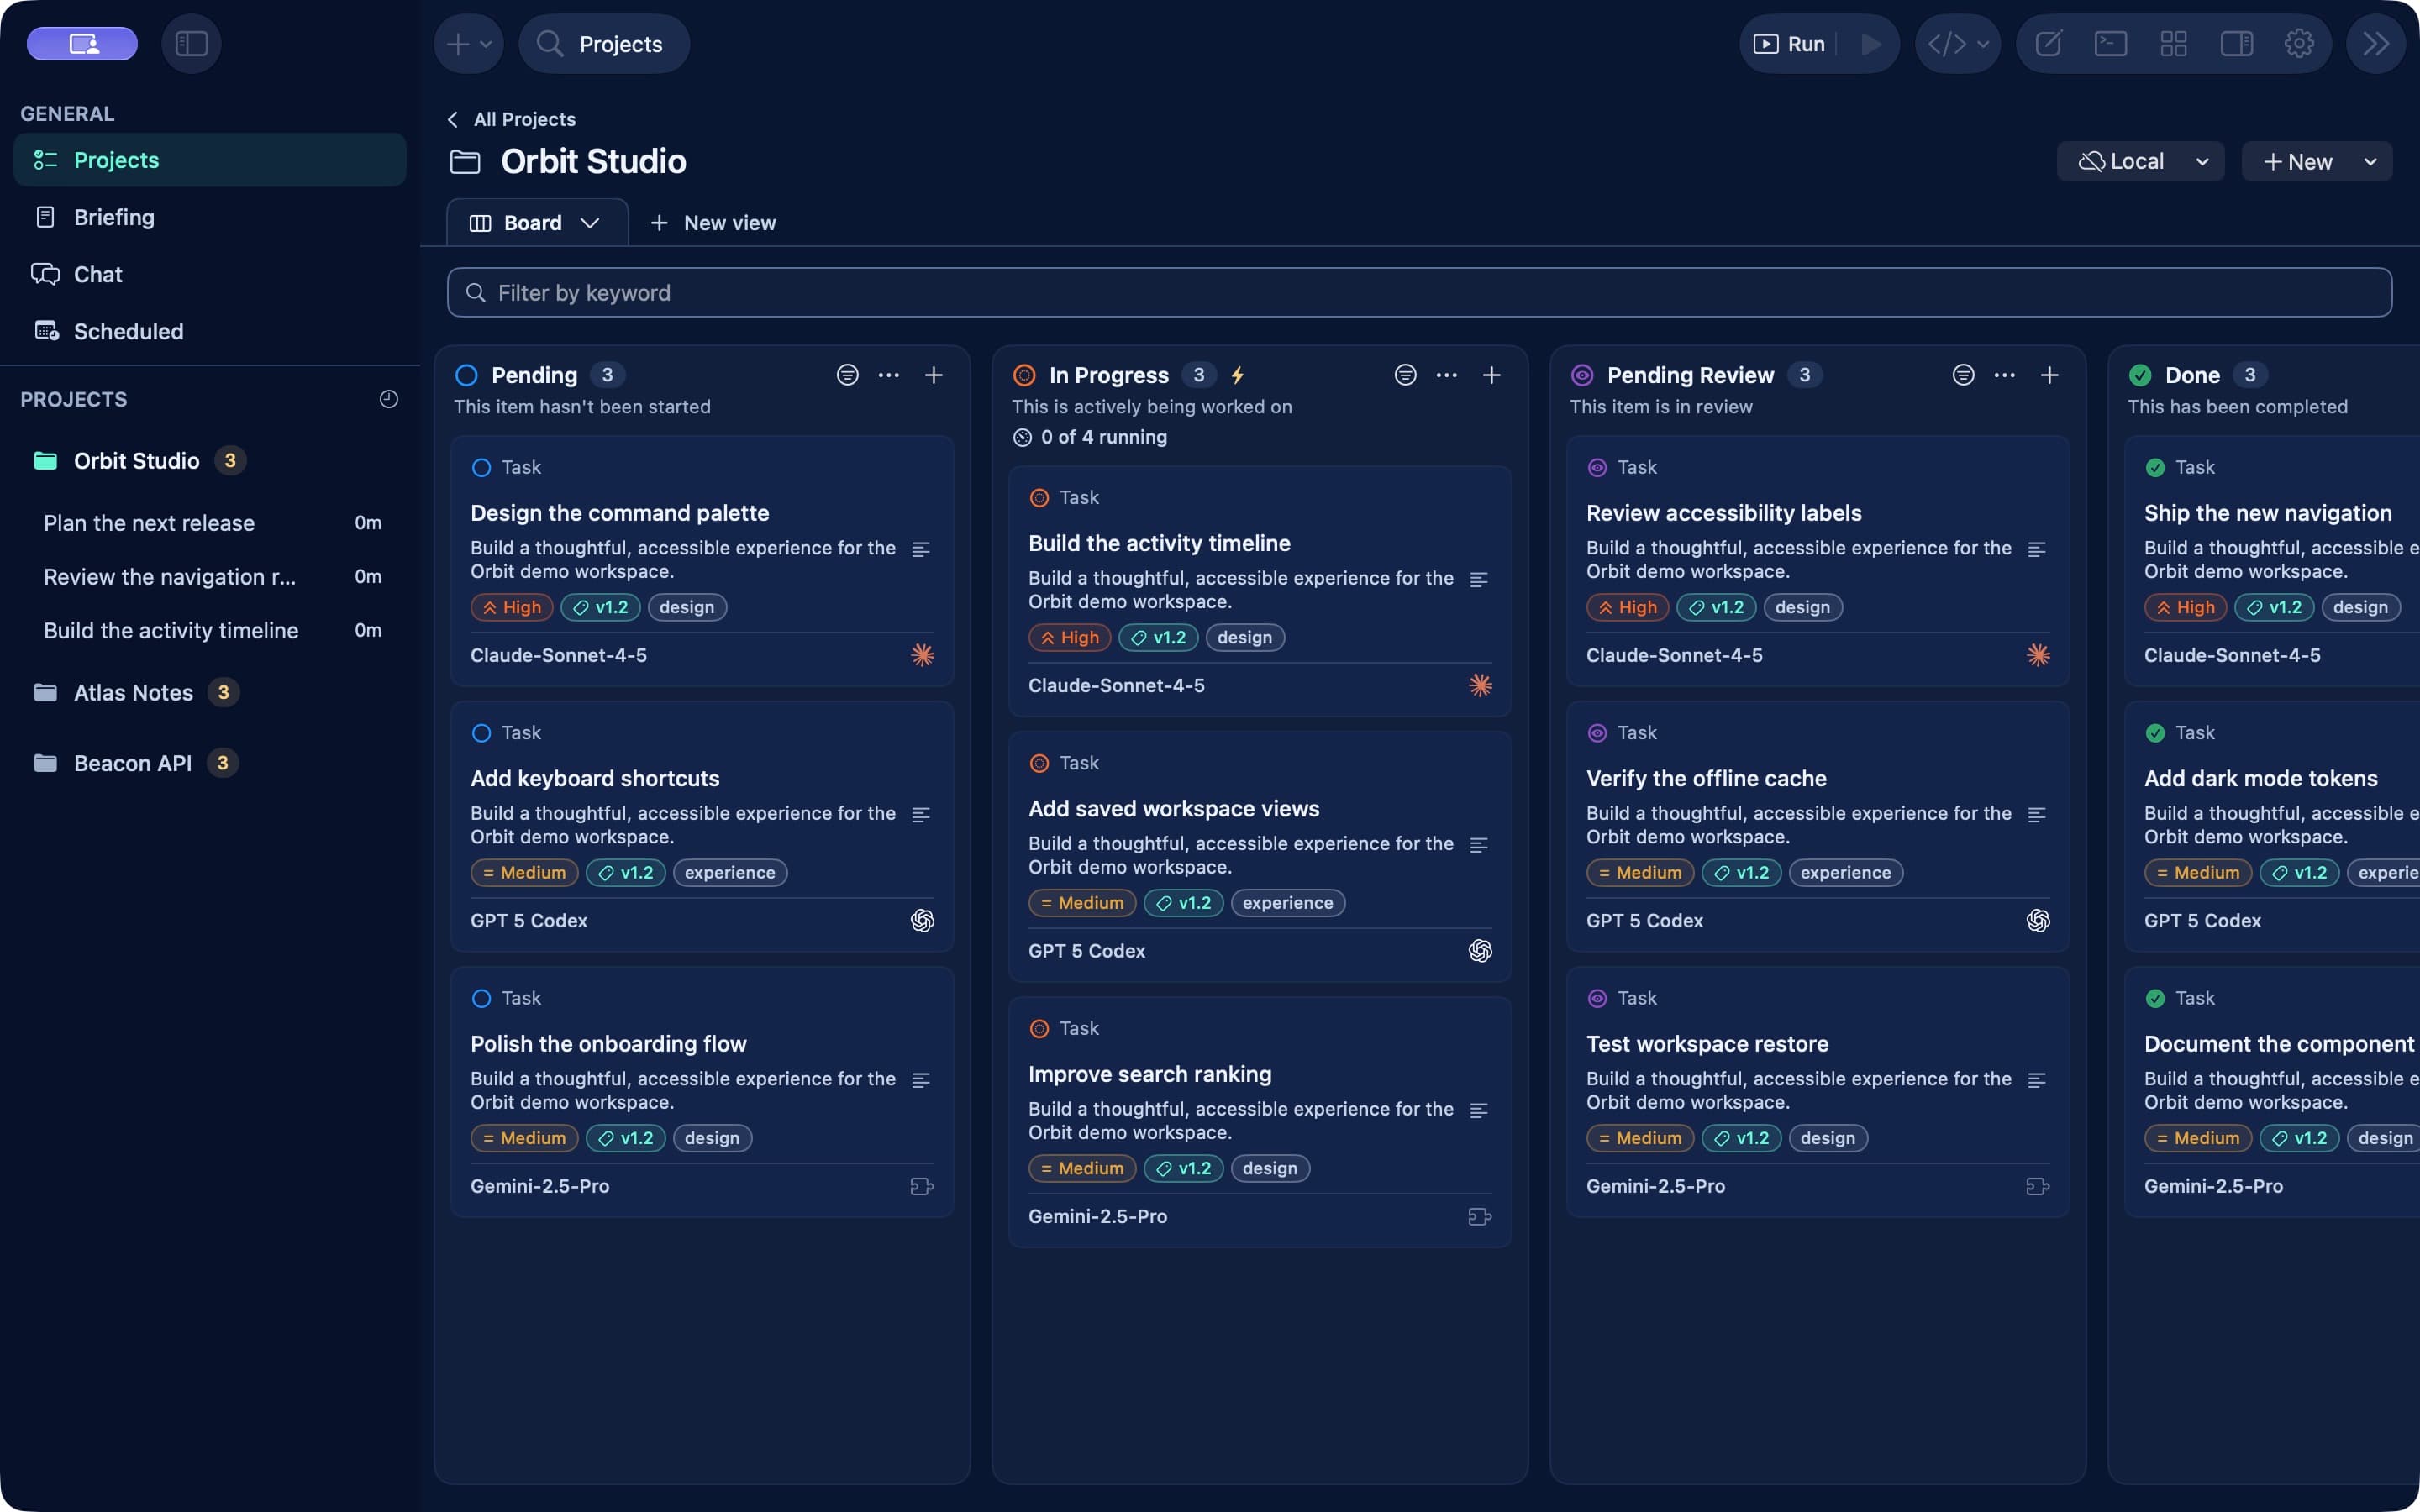Click the purple workspace mode button
This screenshot has height=1512, width=2420.
click(x=82, y=44)
